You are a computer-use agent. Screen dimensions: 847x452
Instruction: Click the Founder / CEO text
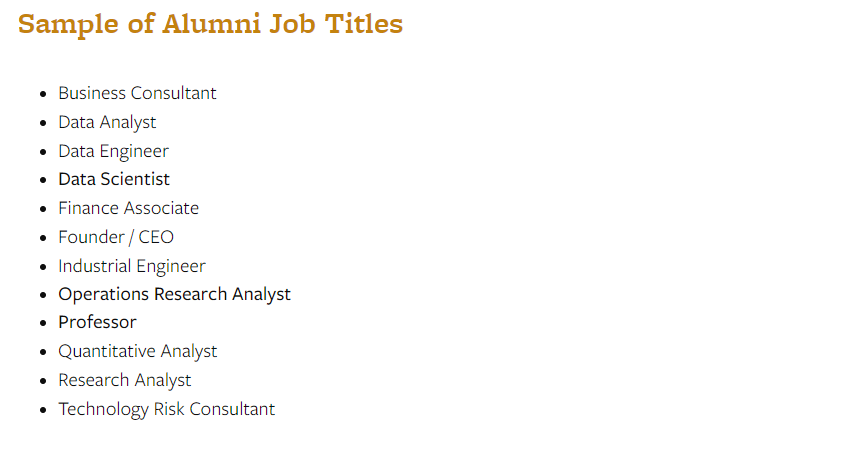click(116, 237)
